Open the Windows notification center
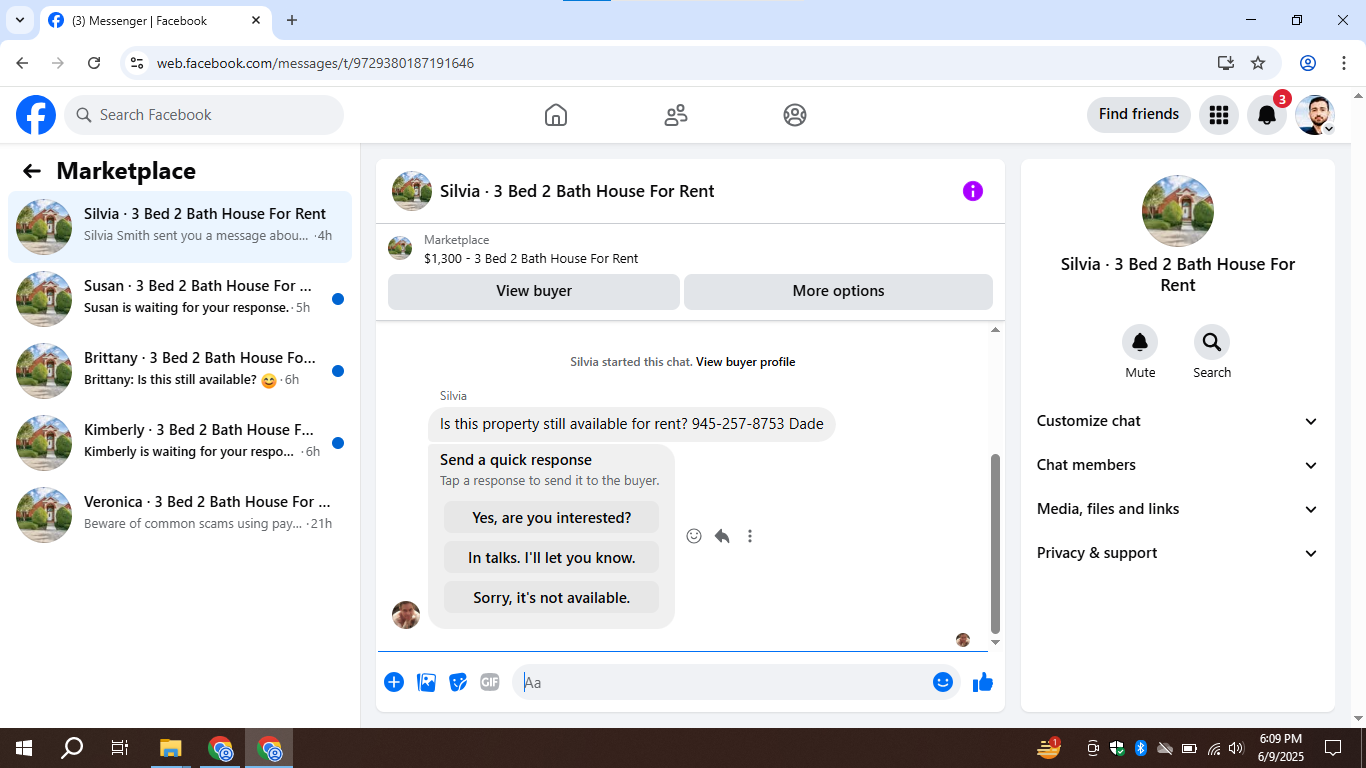The image size is (1366, 768). point(1333,748)
